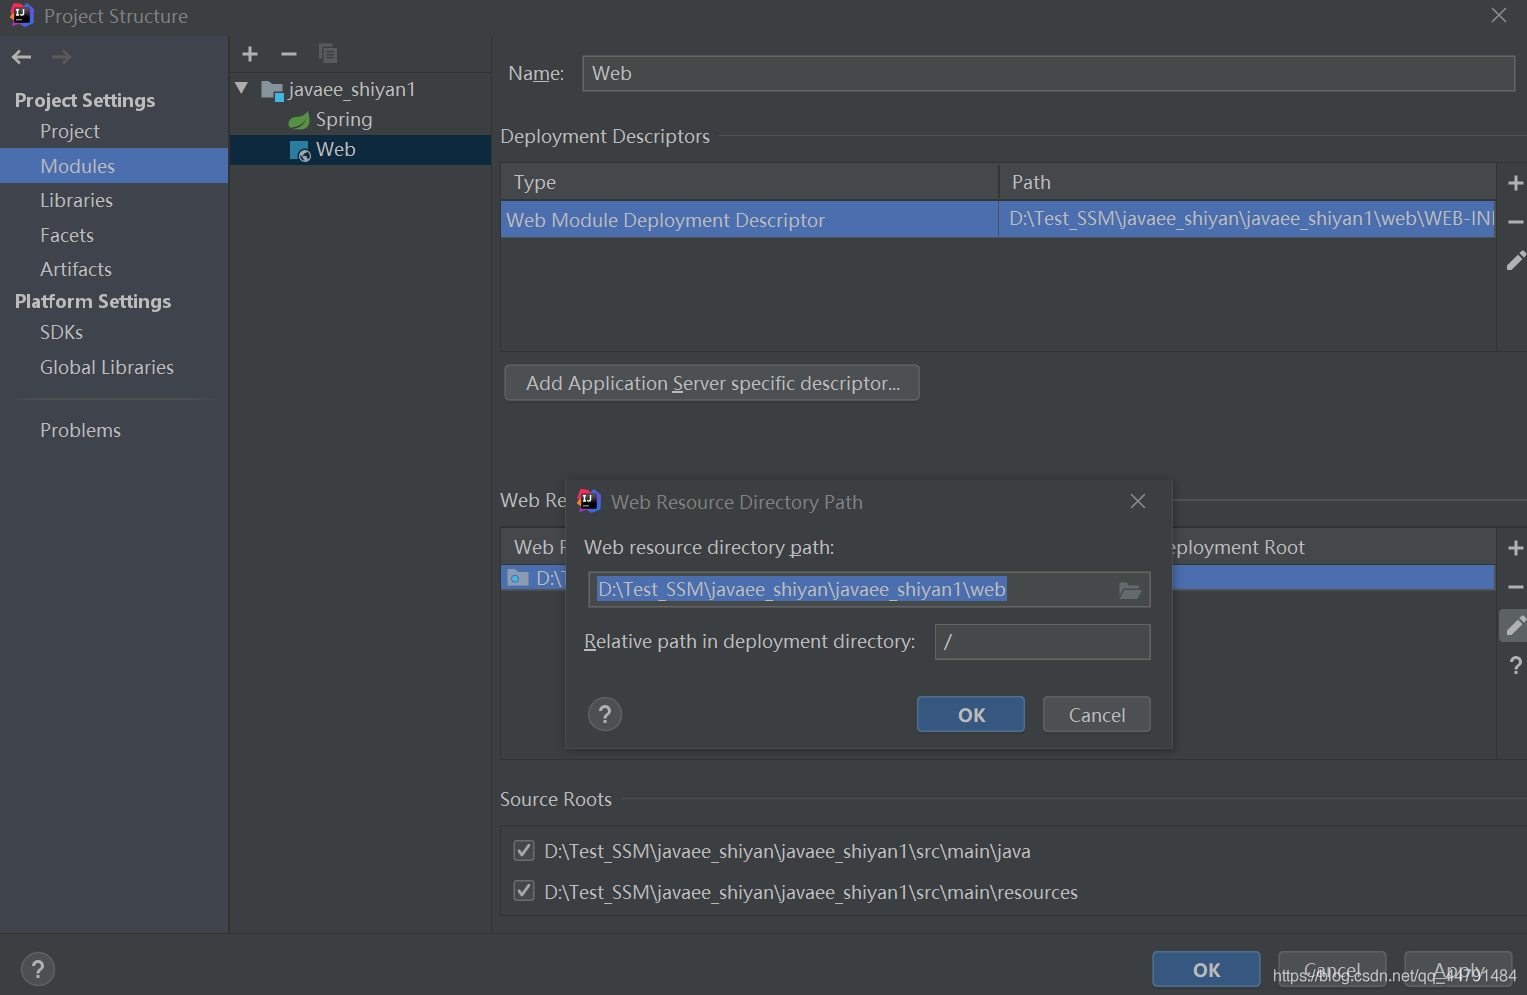Image resolution: width=1527 pixels, height=995 pixels.
Task: Add a deployment descriptor plus icon
Action: click(x=1515, y=183)
